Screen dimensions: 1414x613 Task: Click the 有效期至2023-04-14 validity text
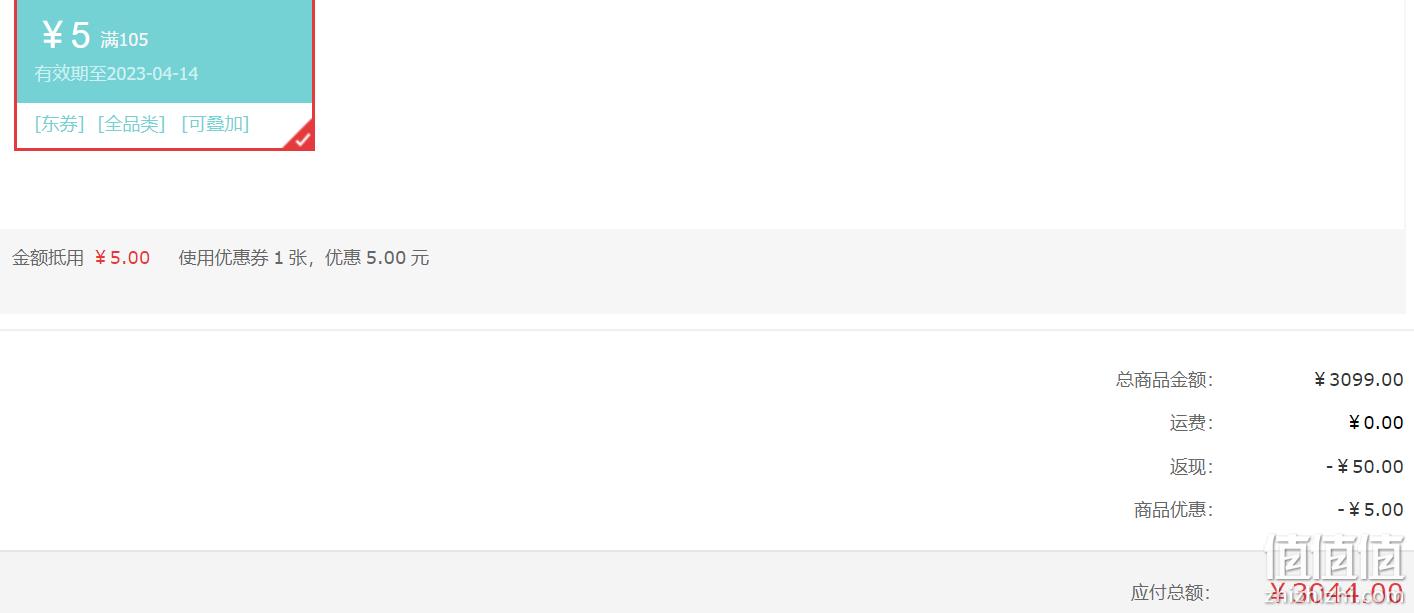pos(116,74)
